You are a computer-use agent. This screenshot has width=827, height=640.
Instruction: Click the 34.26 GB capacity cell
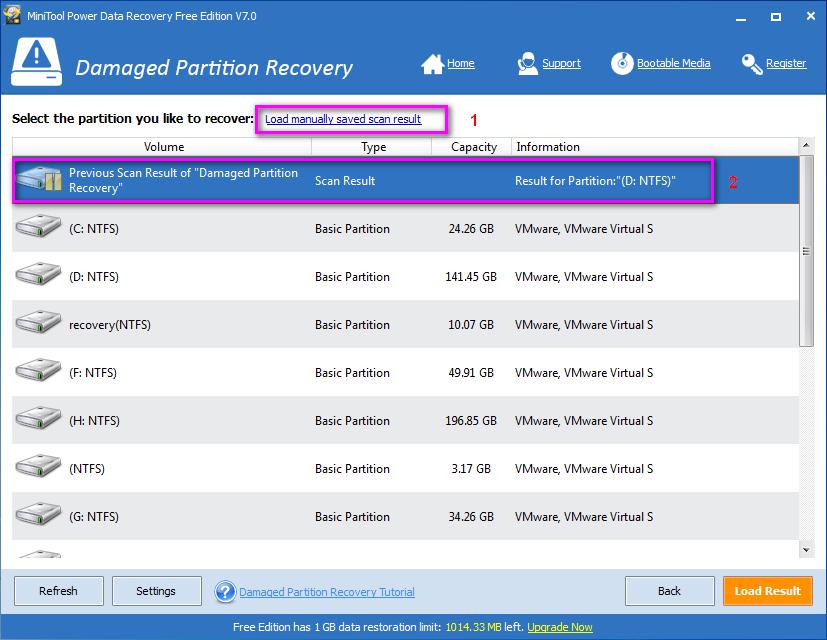pos(471,517)
